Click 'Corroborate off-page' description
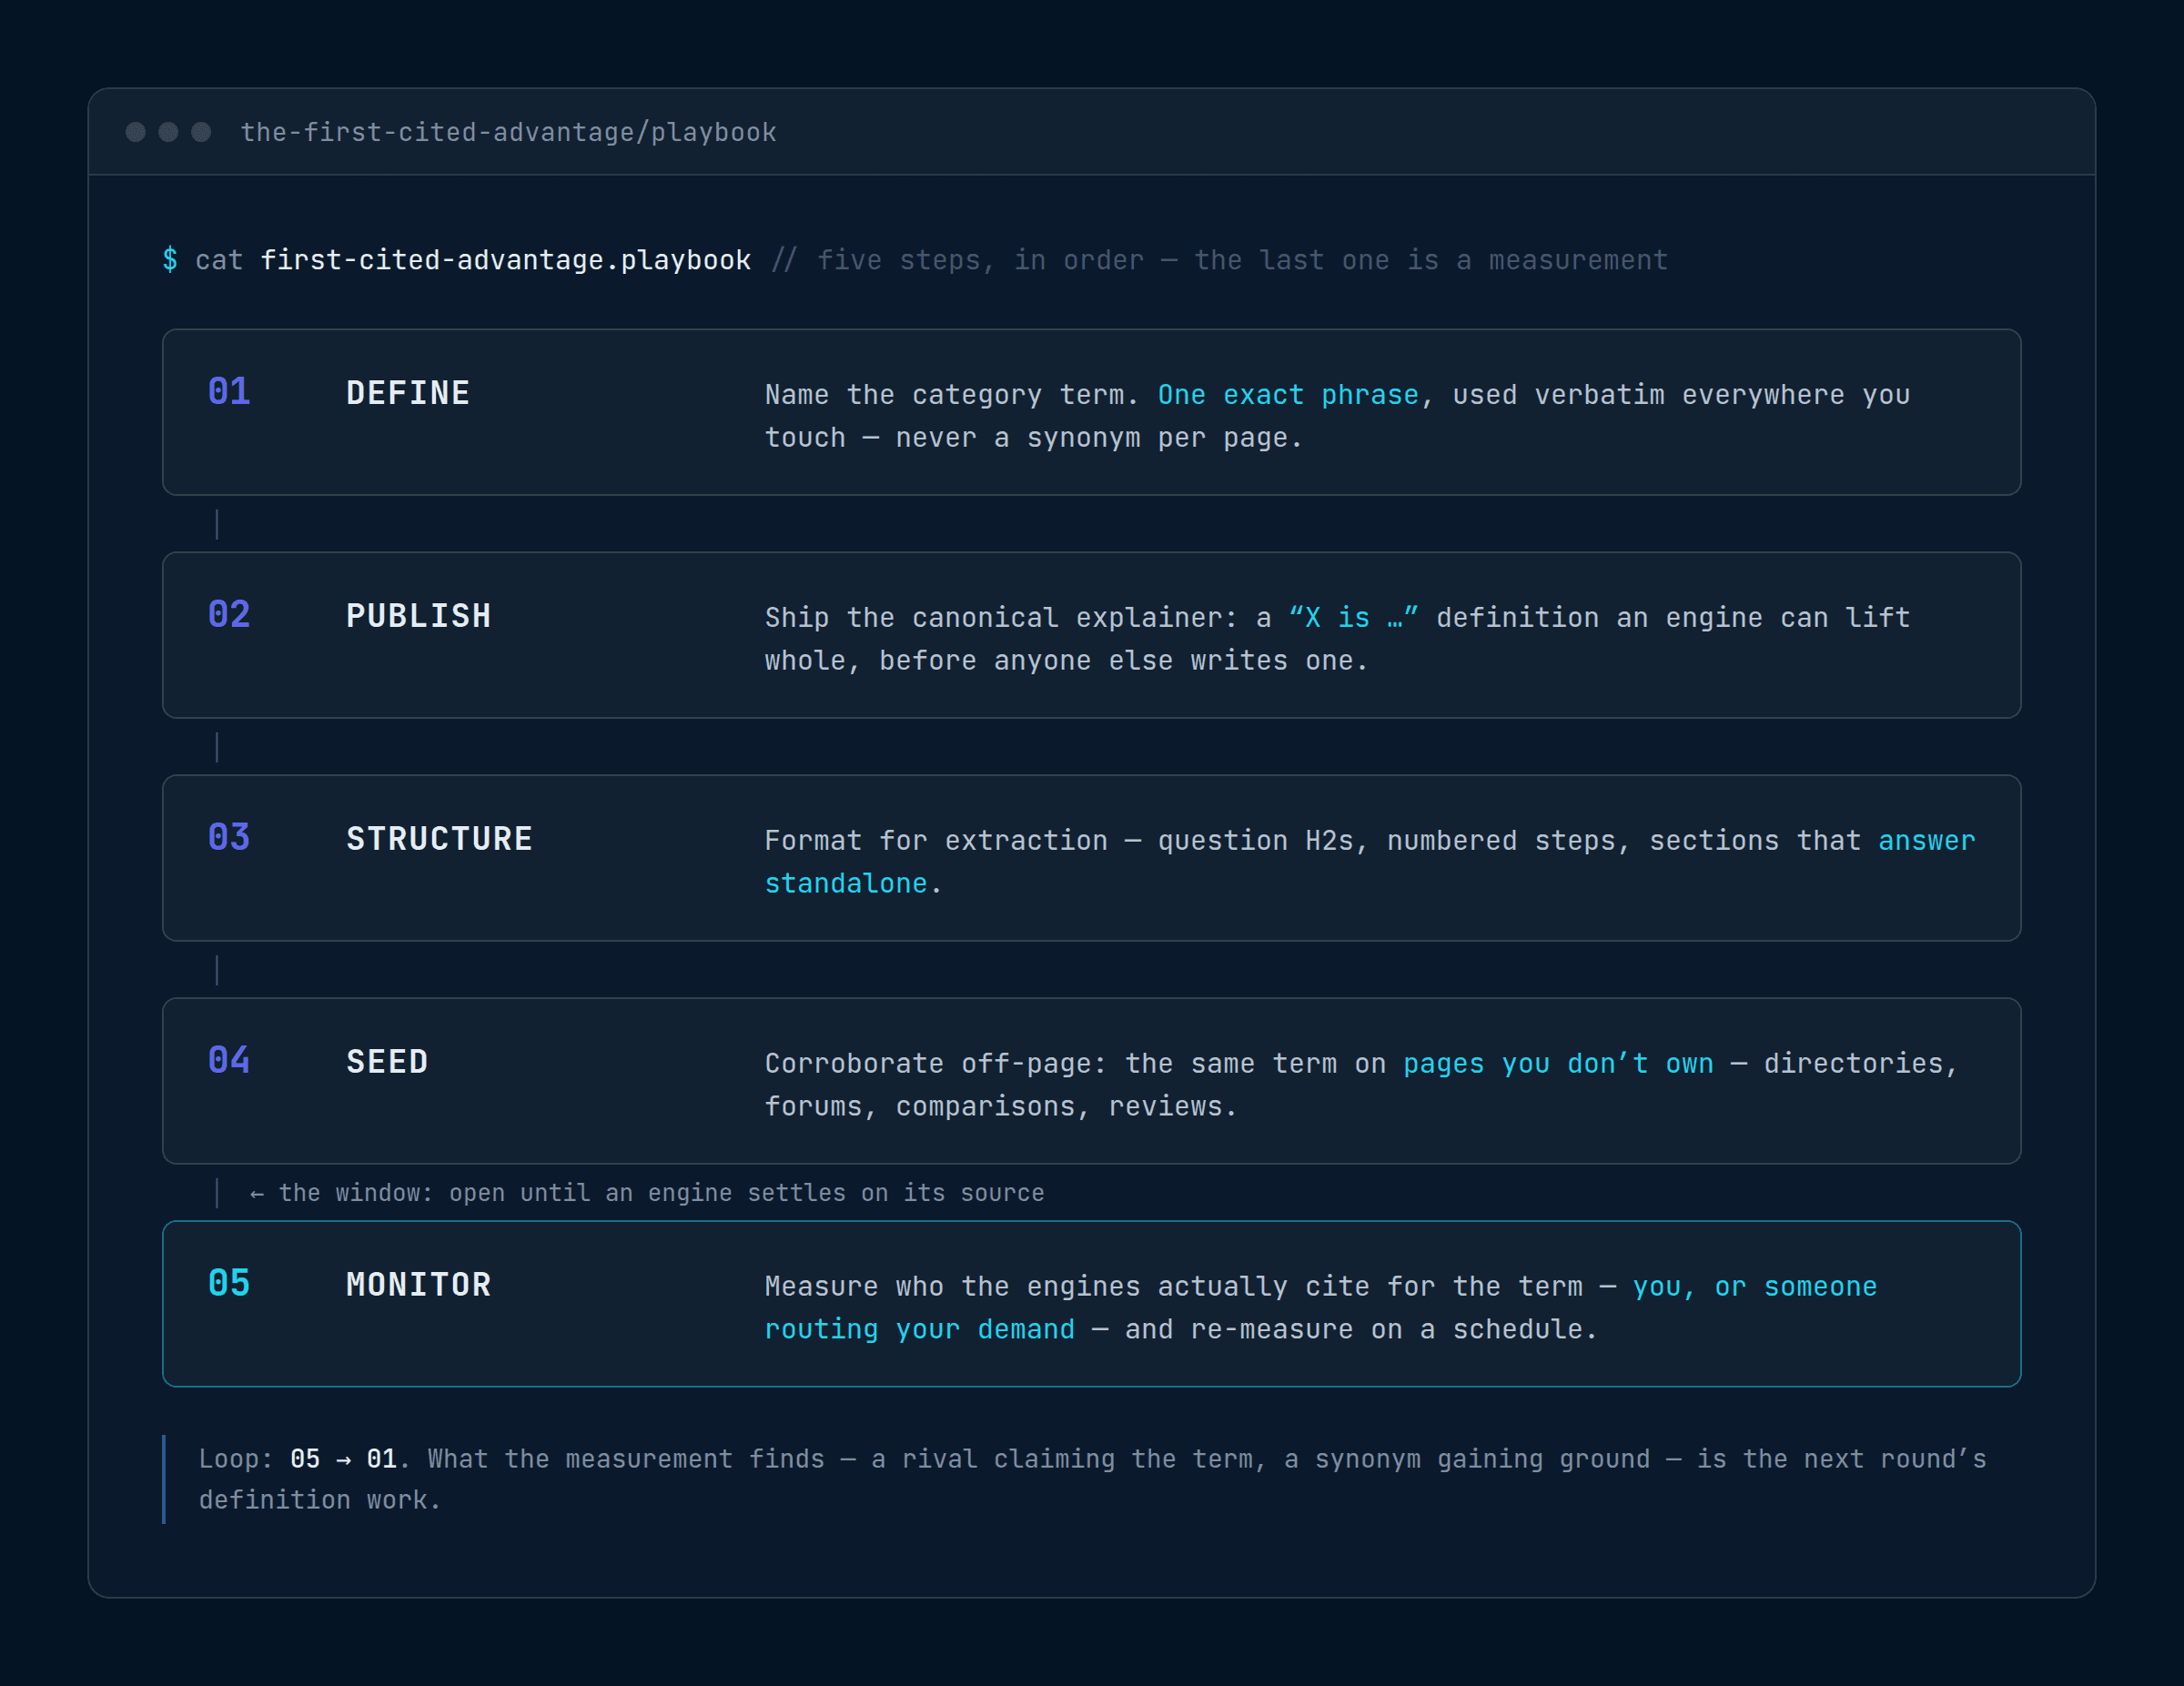Viewport: 2184px width, 1686px height. coord(936,1064)
